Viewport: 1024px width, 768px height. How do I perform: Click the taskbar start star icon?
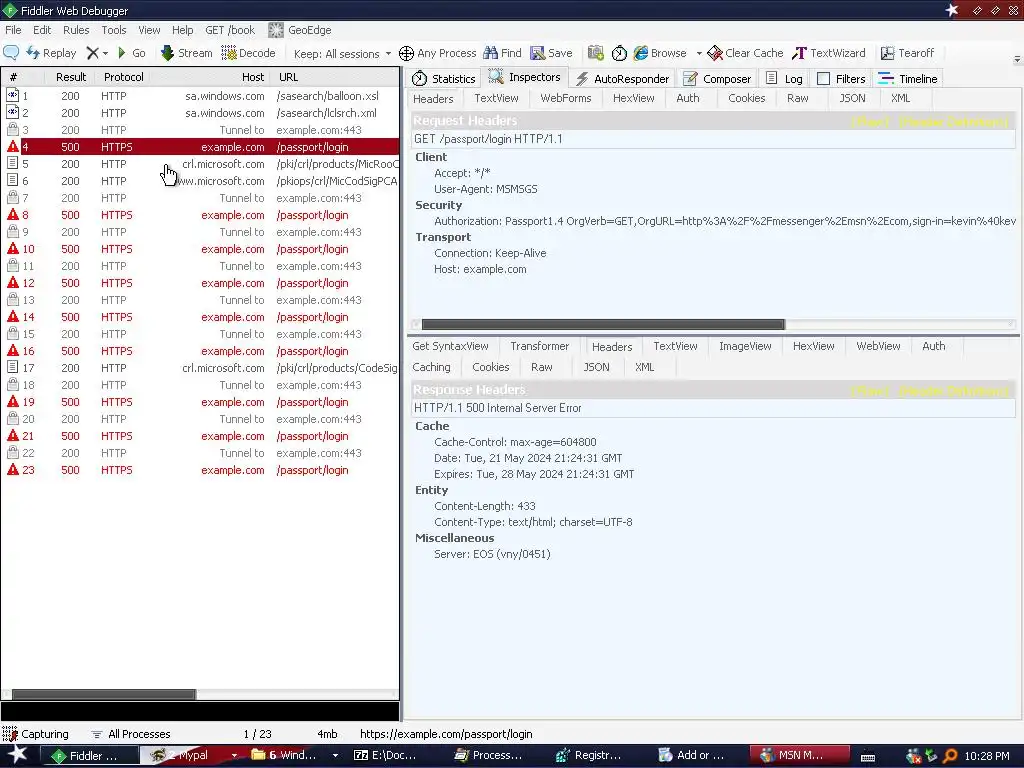coord(18,756)
